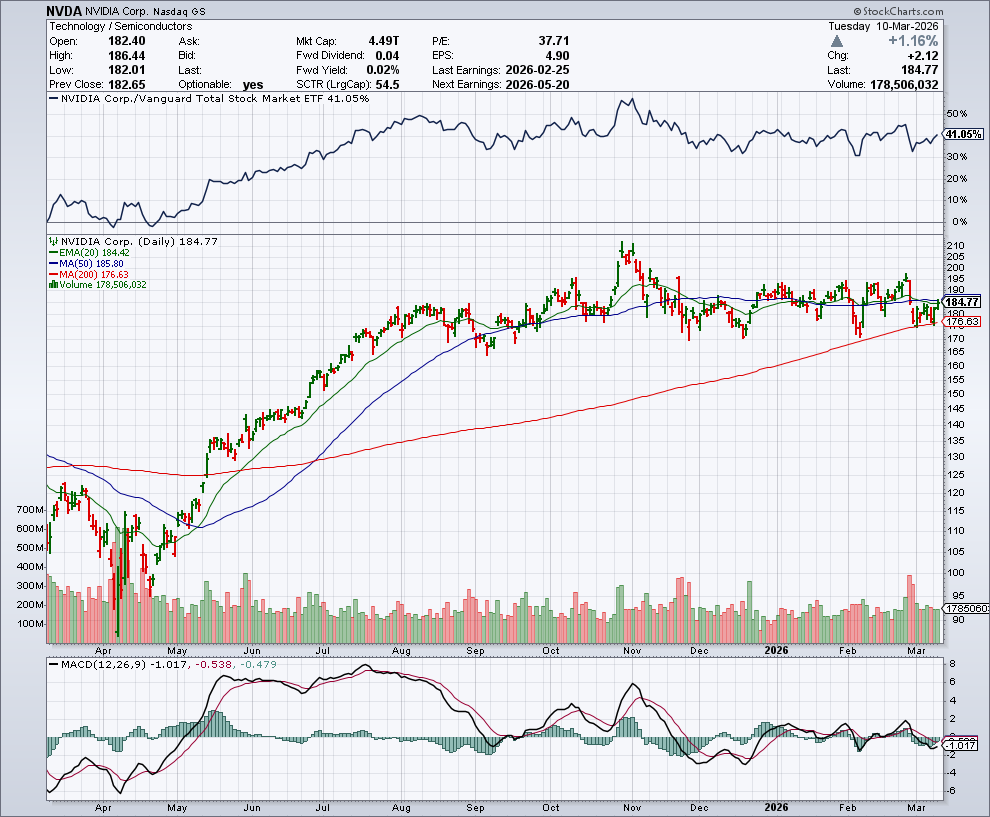Click the EPS value 4.90
990x817 pixels.
pos(558,56)
